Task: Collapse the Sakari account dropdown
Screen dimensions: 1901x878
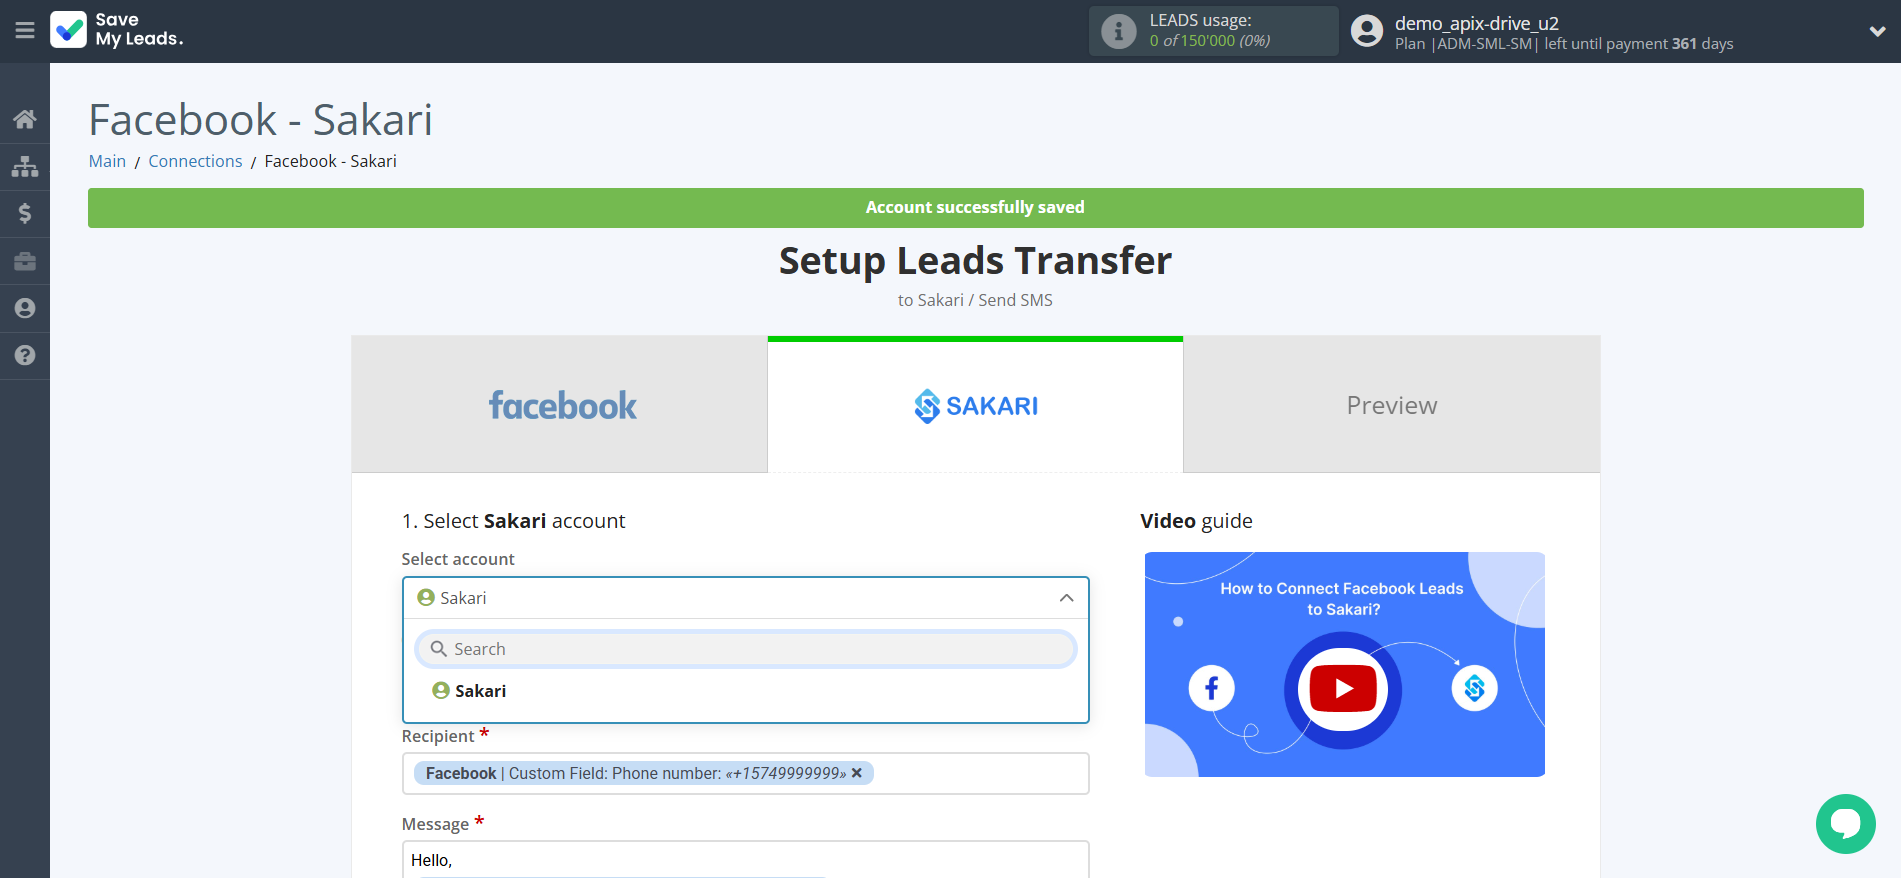Action: (1066, 598)
